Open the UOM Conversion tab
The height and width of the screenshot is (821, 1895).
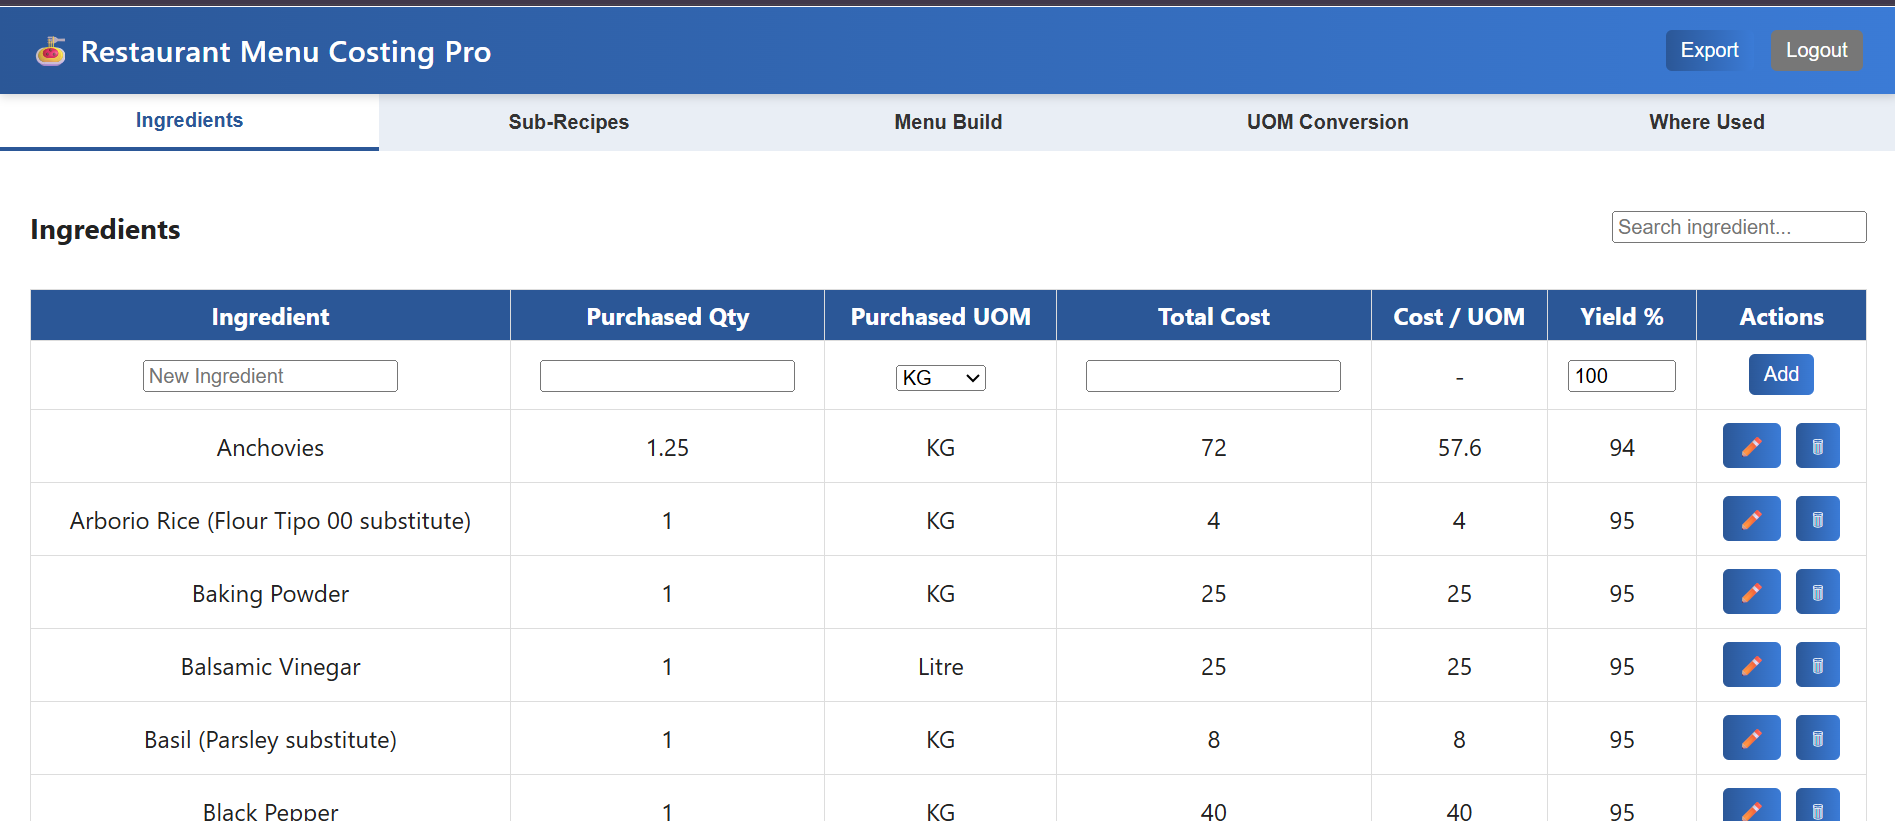[x=1327, y=122]
